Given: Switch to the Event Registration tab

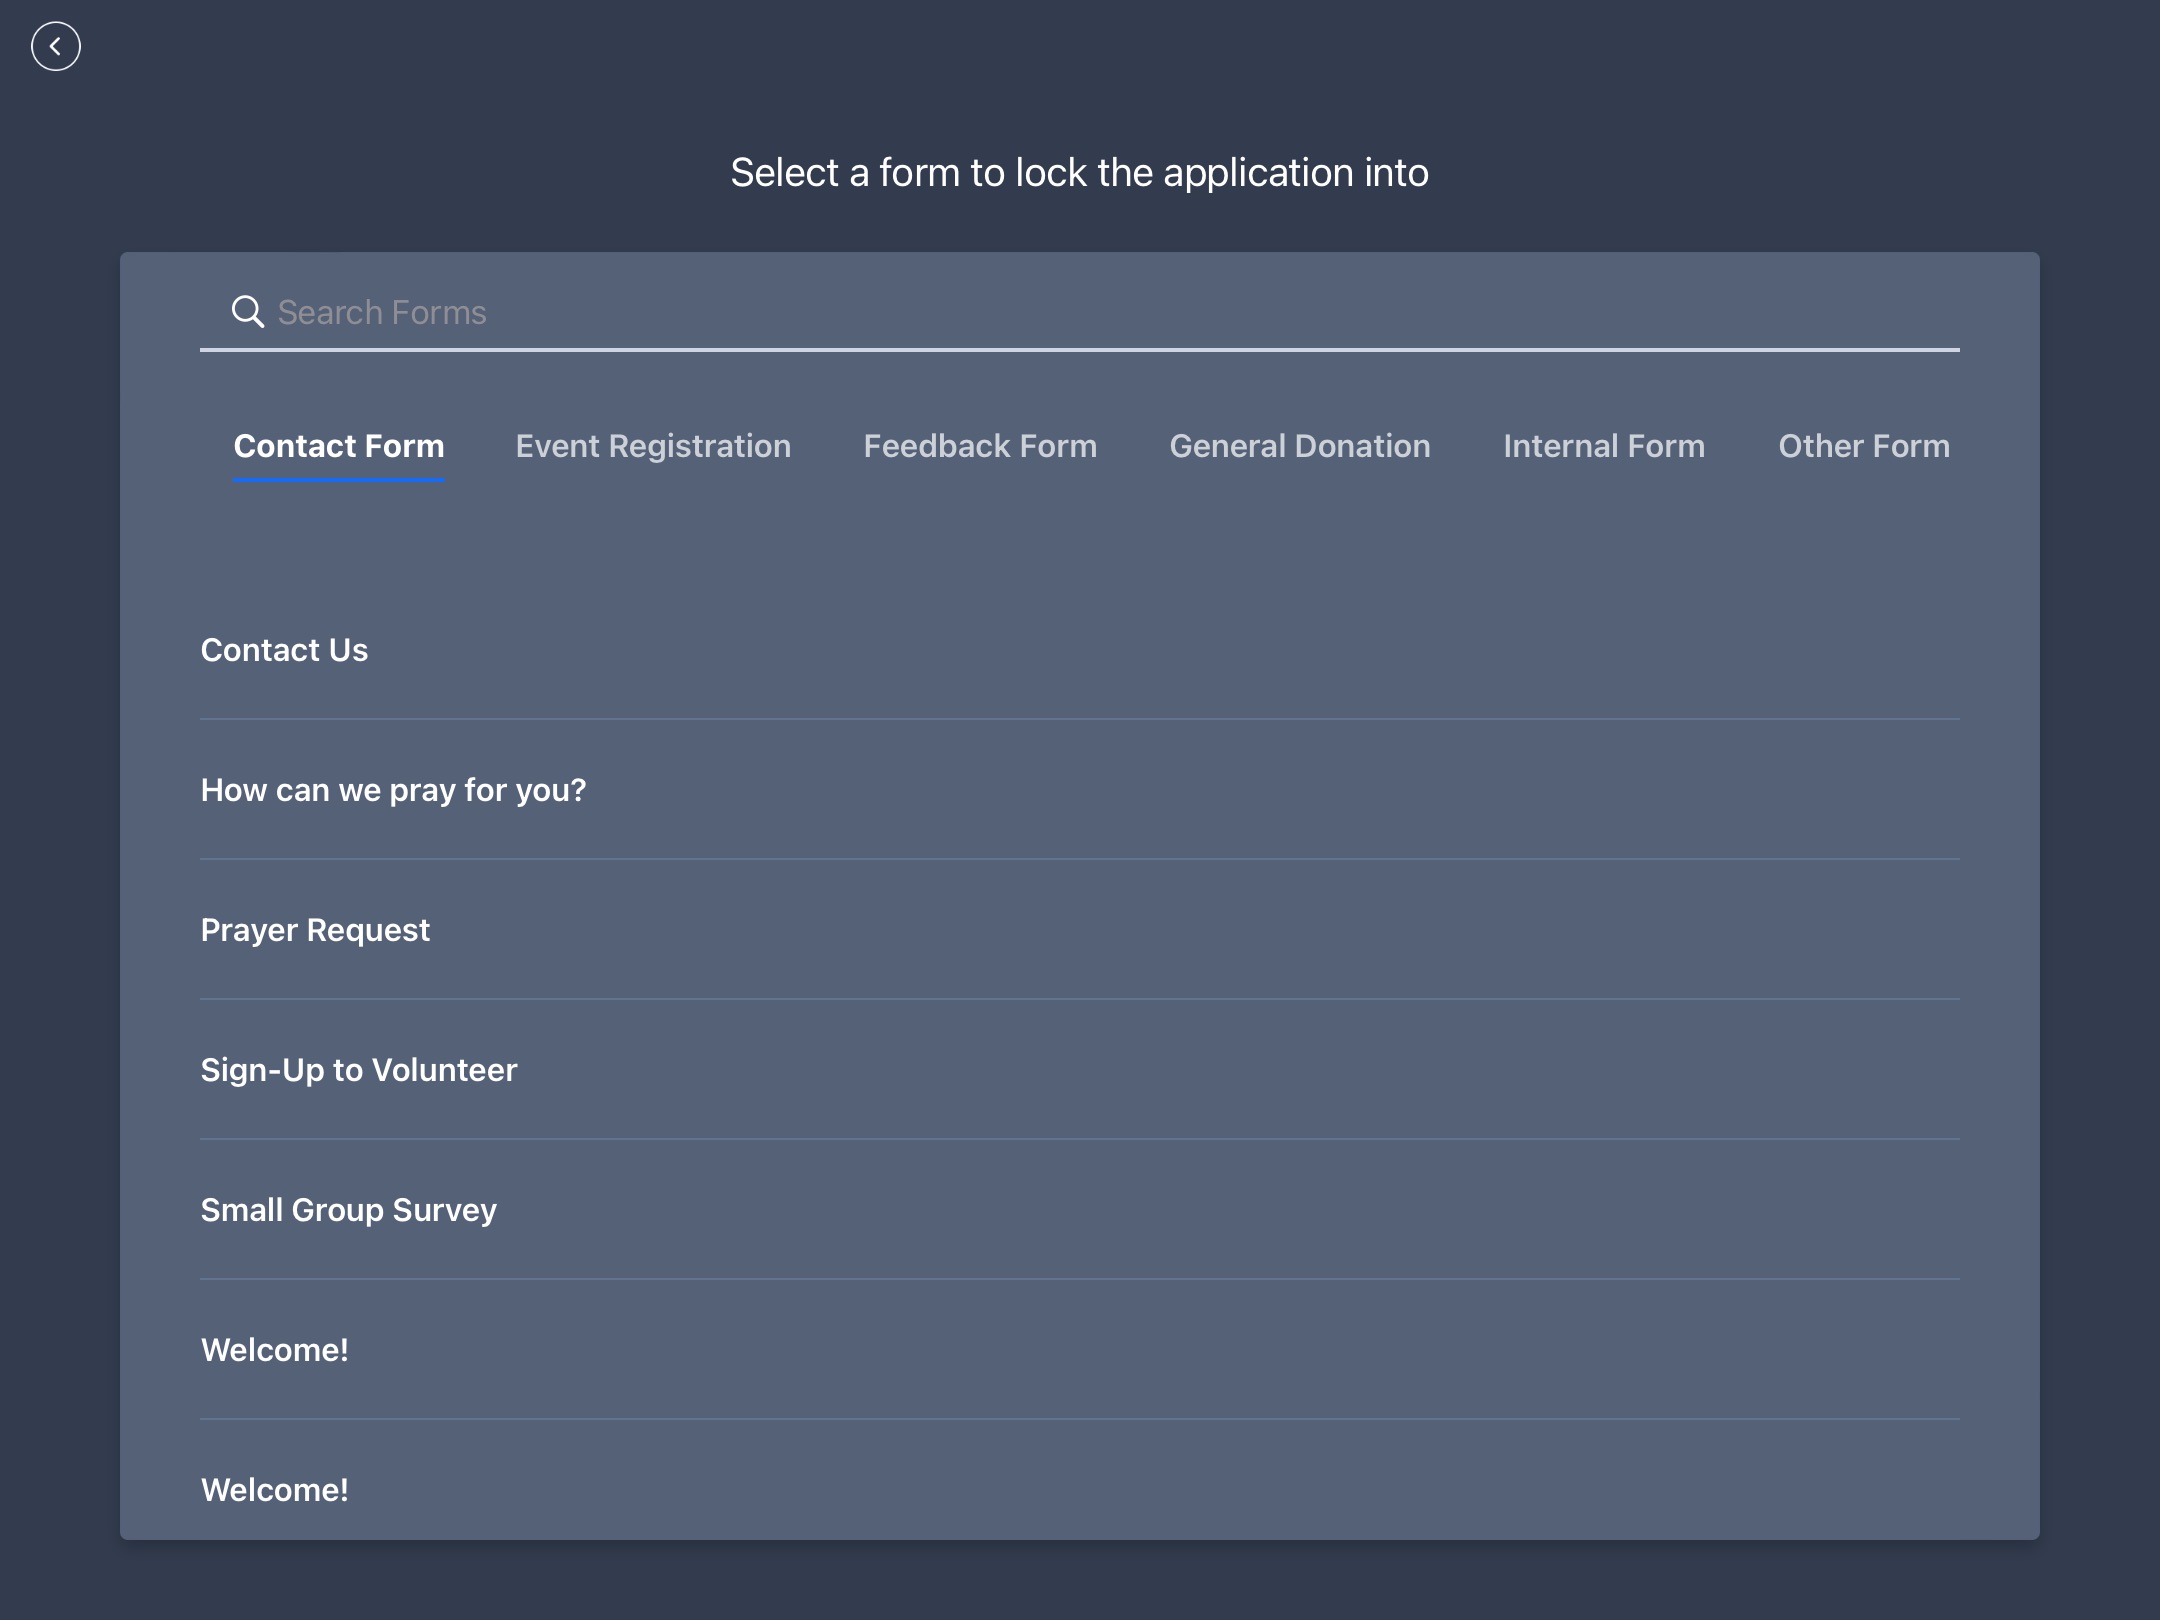Looking at the screenshot, I should pyautogui.click(x=653, y=446).
